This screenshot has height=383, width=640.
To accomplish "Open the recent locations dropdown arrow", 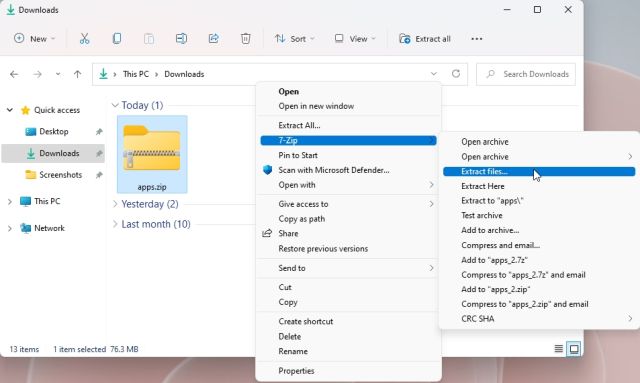I will point(58,74).
